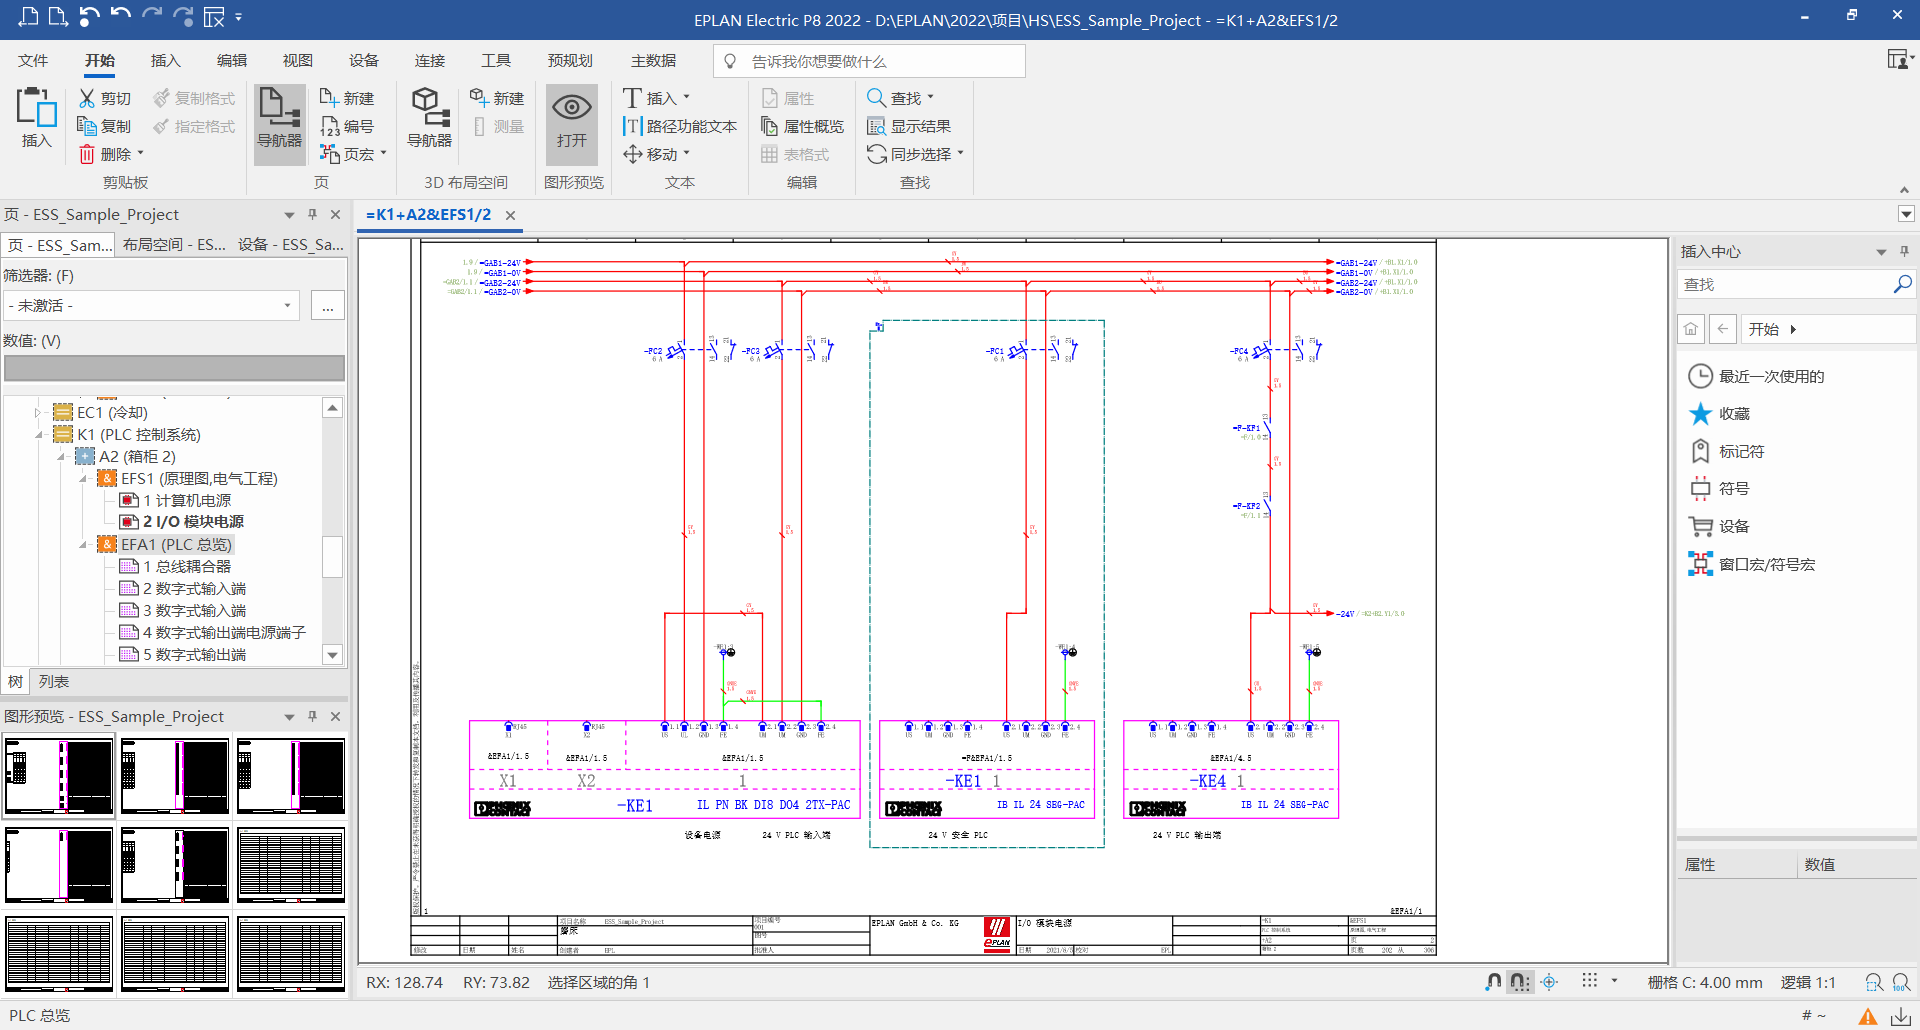The height and width of the screenshot is (1030, 1920).
Task: Open 窗口宏/符号宏 category
Action: 1752,564
